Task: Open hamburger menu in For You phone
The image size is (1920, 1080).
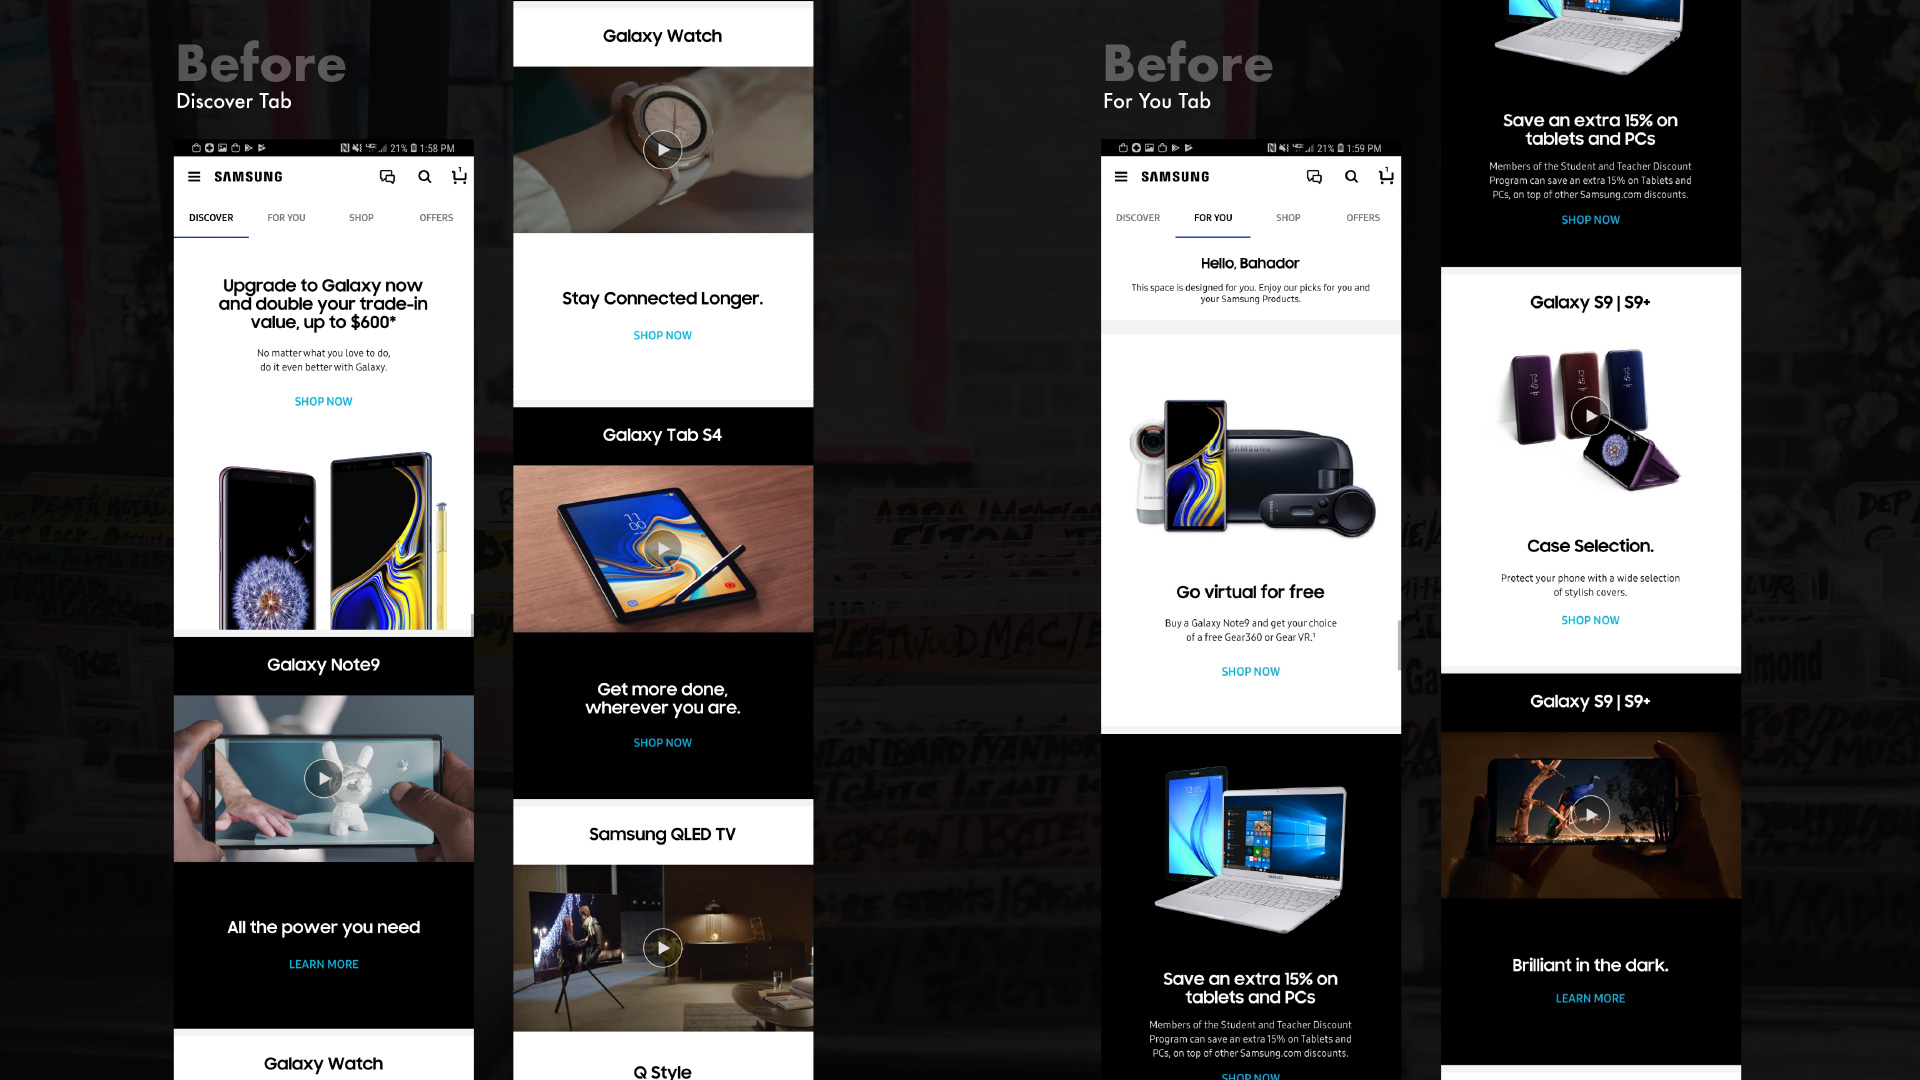Action: (1121, 177)
